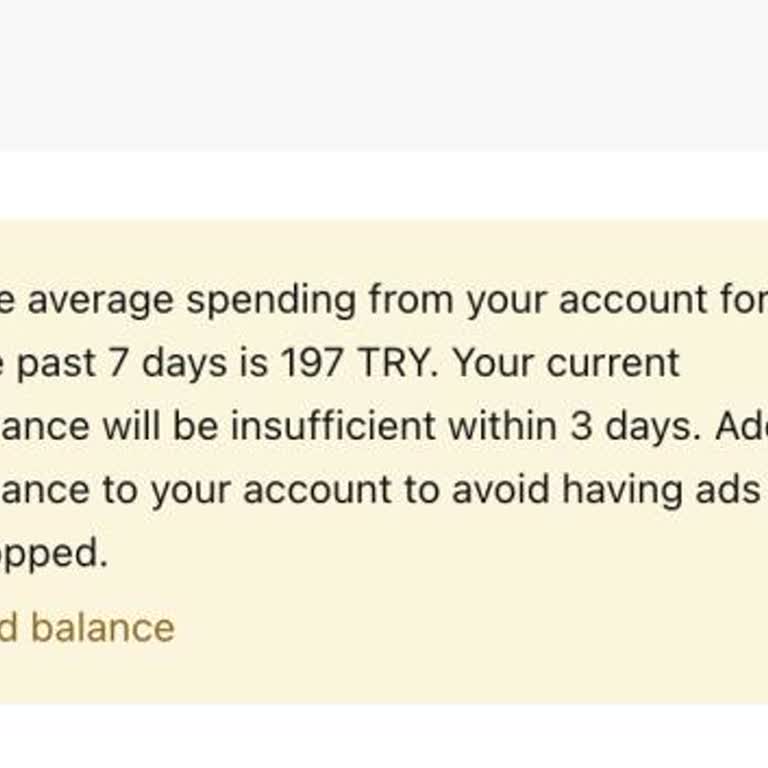Click the gray header area above the banner
Image resolution: width=768 pixels, height=768 pixels.
[384, 75]
